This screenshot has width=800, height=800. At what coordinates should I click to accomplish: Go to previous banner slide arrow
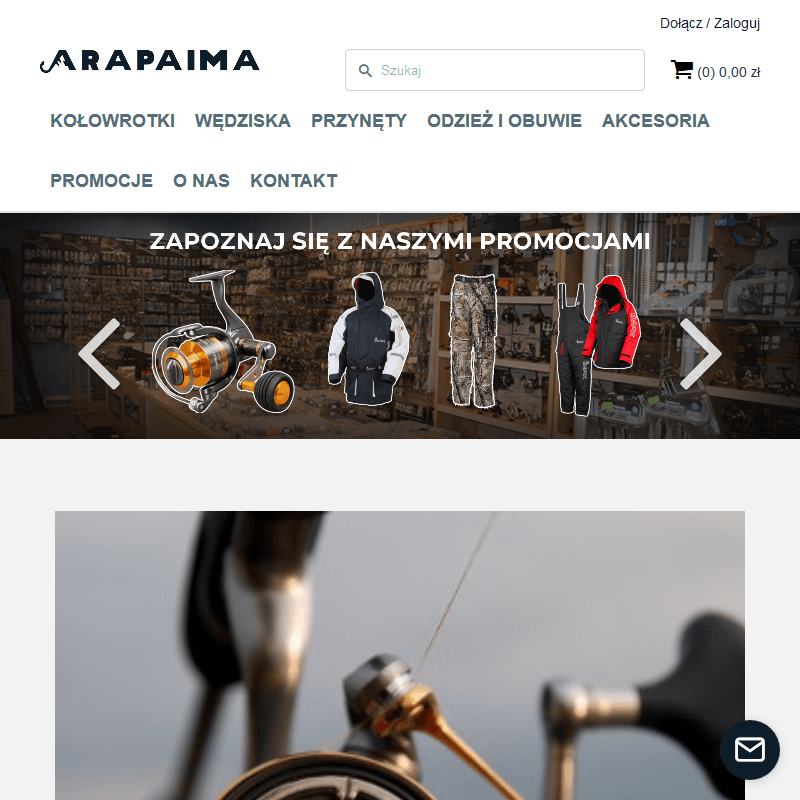(100, 354)
